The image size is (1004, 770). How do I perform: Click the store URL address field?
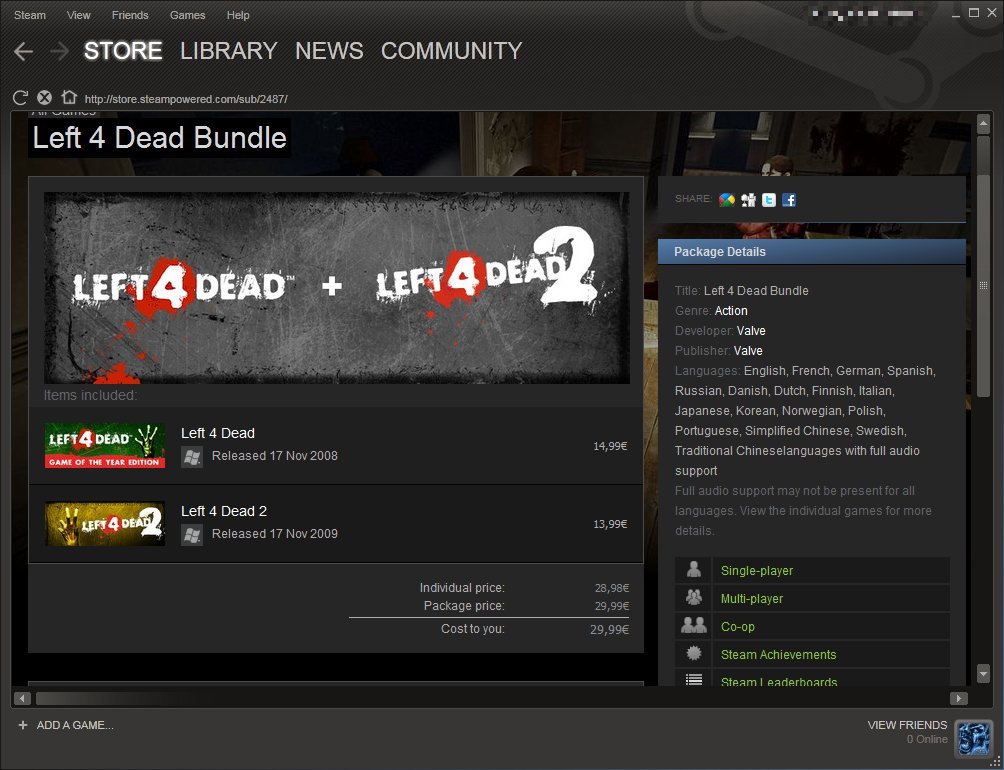[x=186, y=99]
